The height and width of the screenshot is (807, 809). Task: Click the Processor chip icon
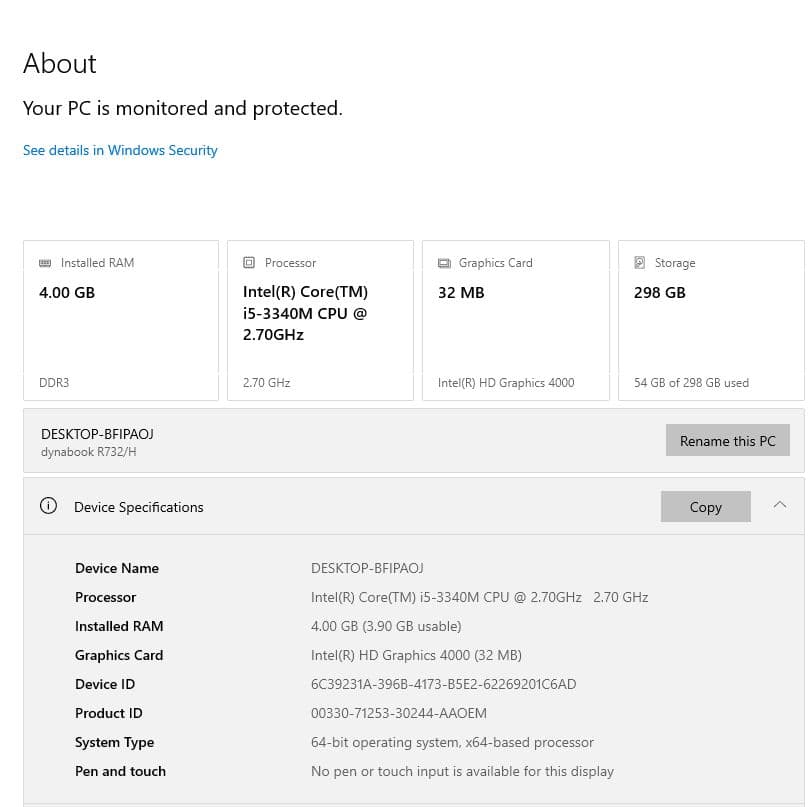coord(249,263)
